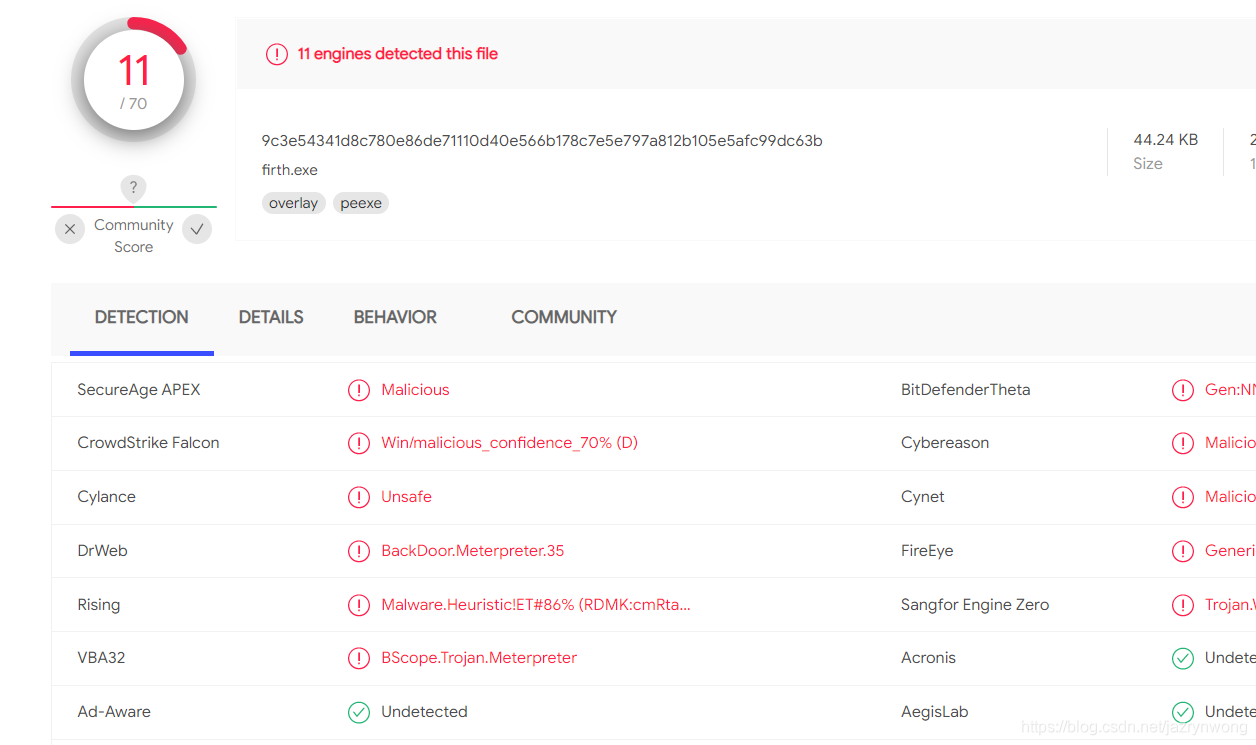The image size is (1256, 745).
Task: Click the green check icon in Acronis row
Action: (x=1183, y=658)
